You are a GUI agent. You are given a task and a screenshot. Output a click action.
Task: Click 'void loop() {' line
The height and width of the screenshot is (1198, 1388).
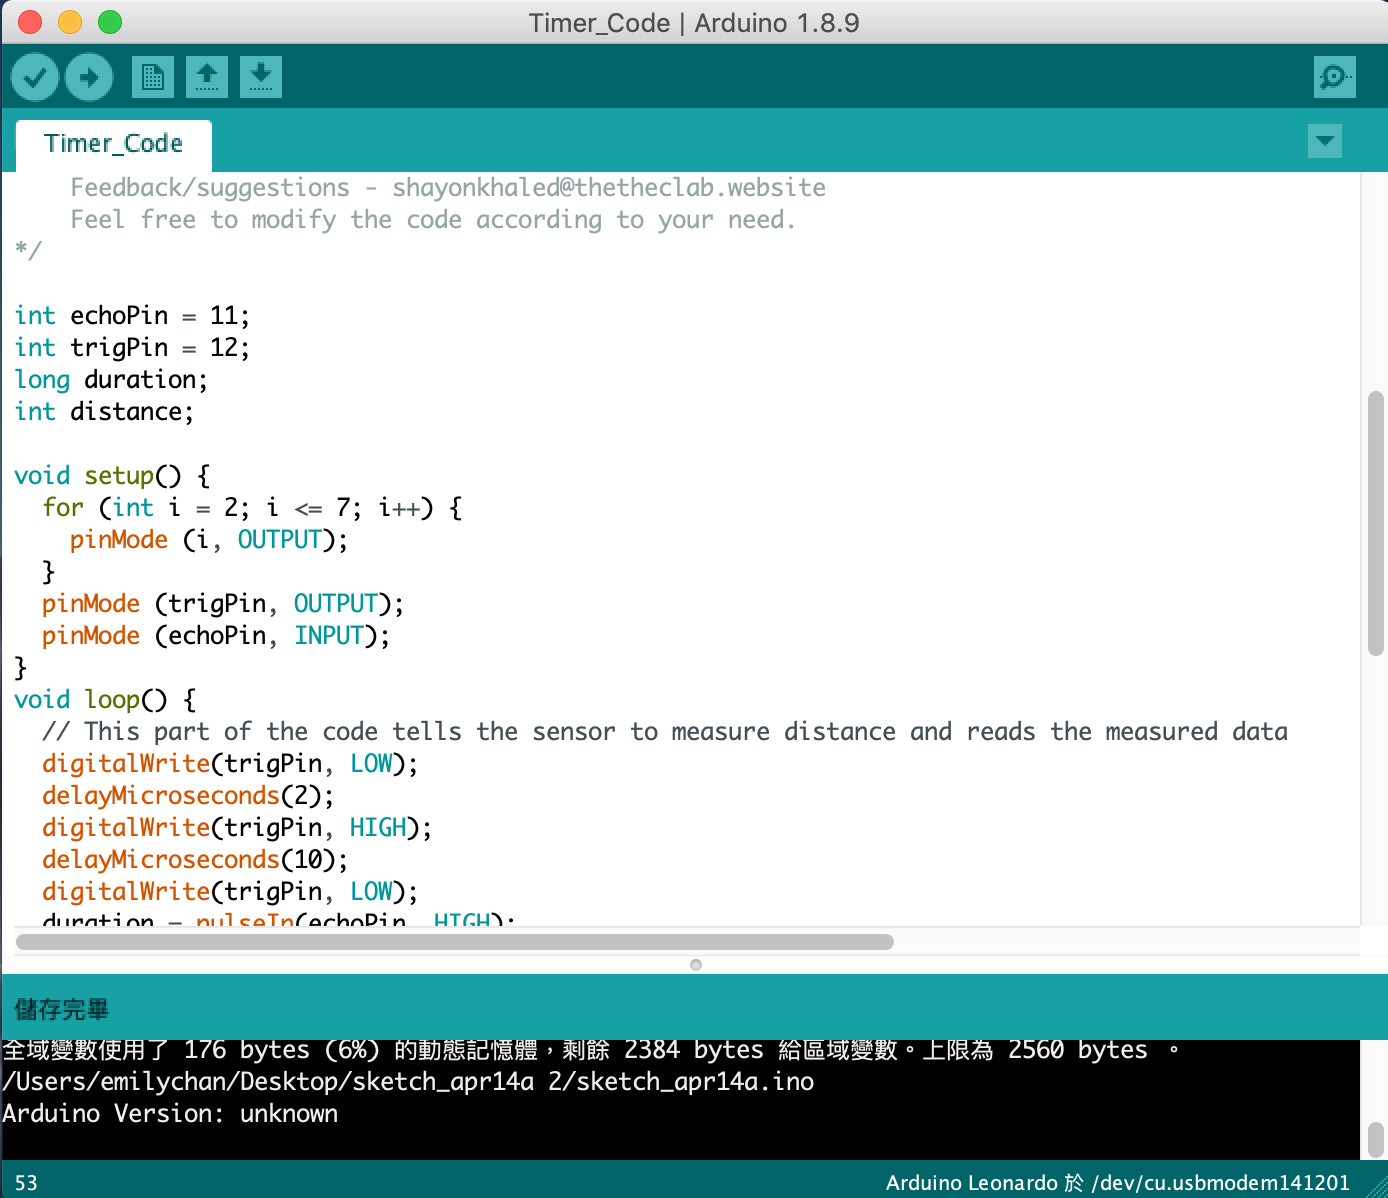(105, 700)
